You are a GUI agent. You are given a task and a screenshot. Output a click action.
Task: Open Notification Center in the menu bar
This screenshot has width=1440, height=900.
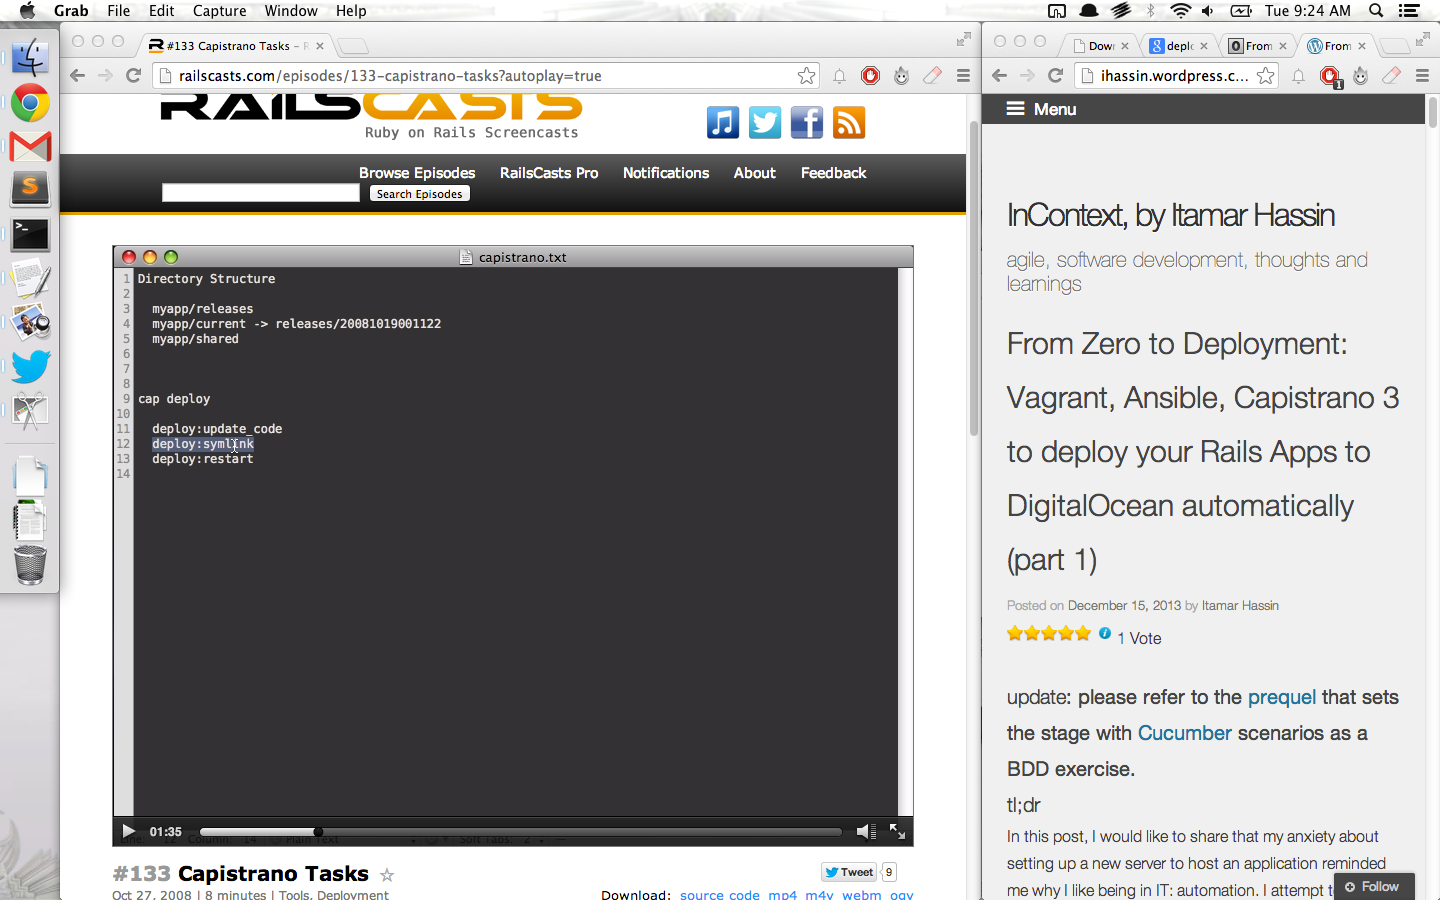1409,11
